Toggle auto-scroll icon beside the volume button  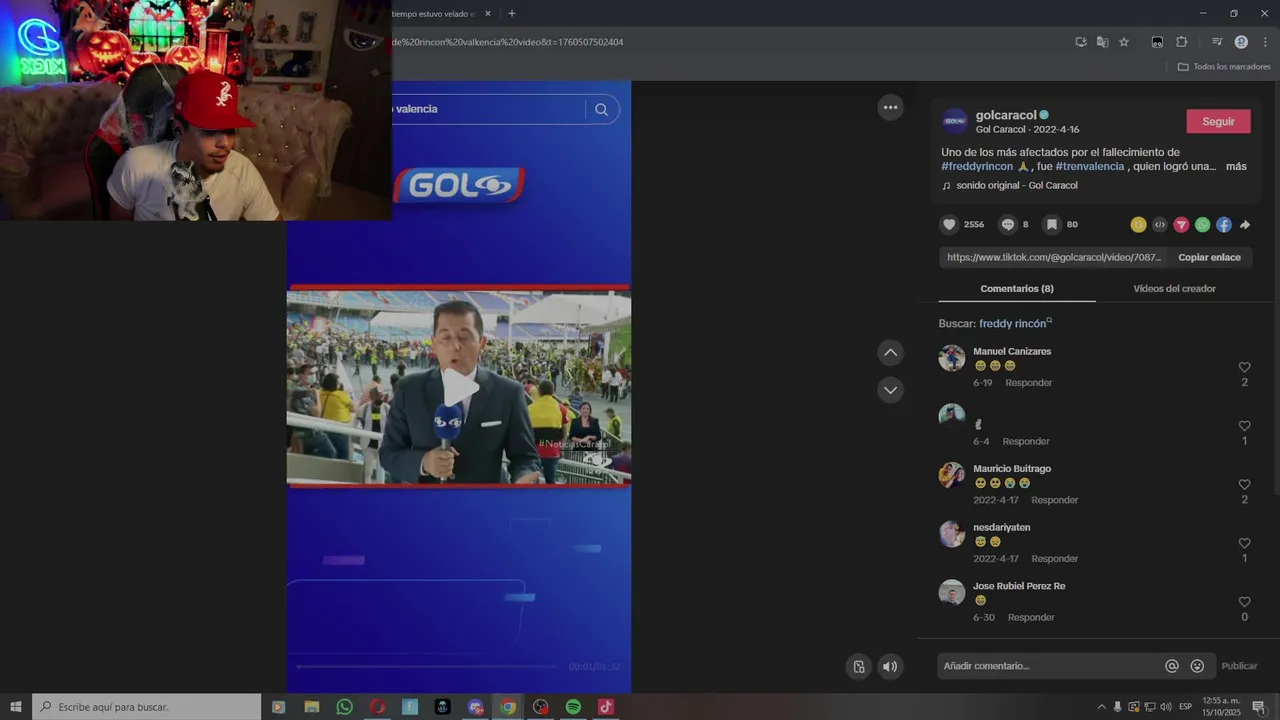click(x=858, y=667)
